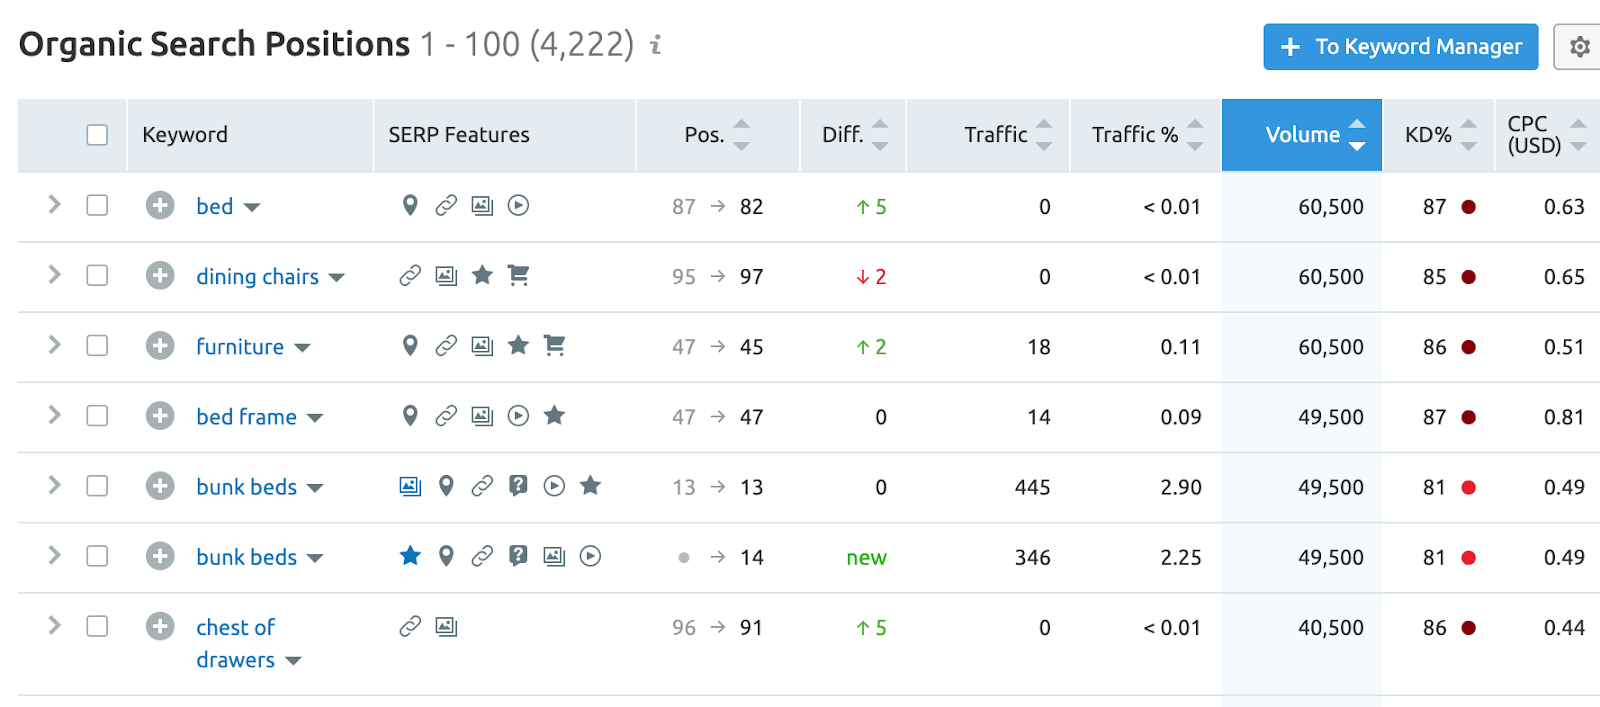Expand the 'bed frame' row chevron
Viewport: 1600px width, 707px height.
55,414
